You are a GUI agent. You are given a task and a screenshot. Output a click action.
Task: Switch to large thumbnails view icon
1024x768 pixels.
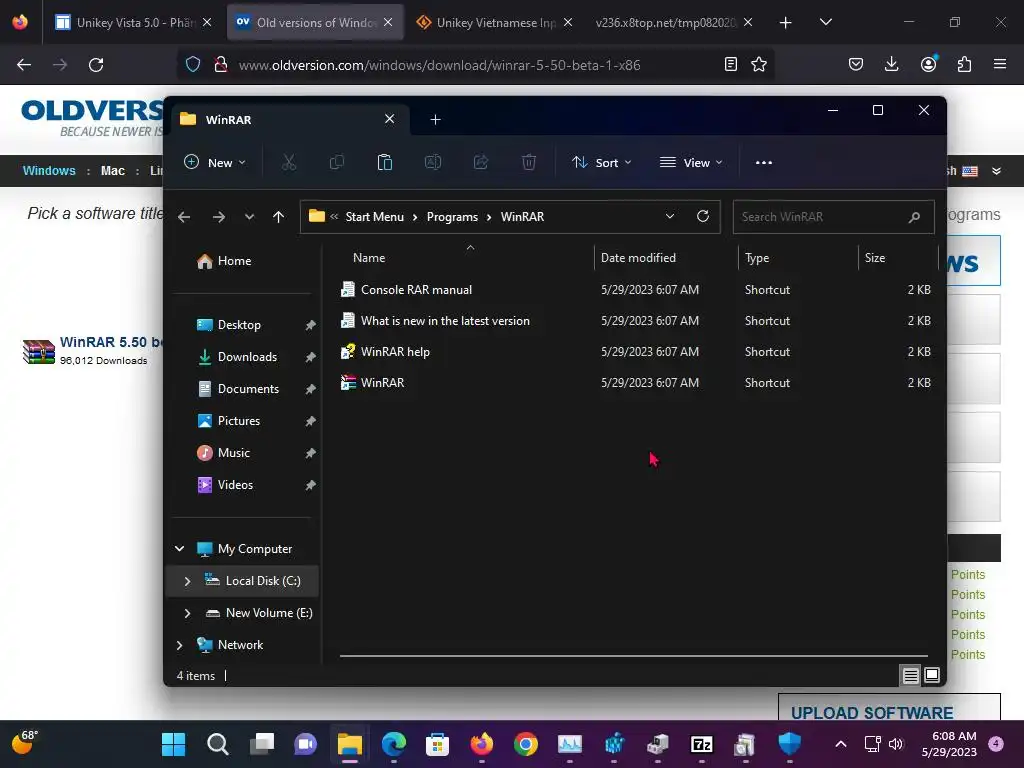tap(932, 675)
